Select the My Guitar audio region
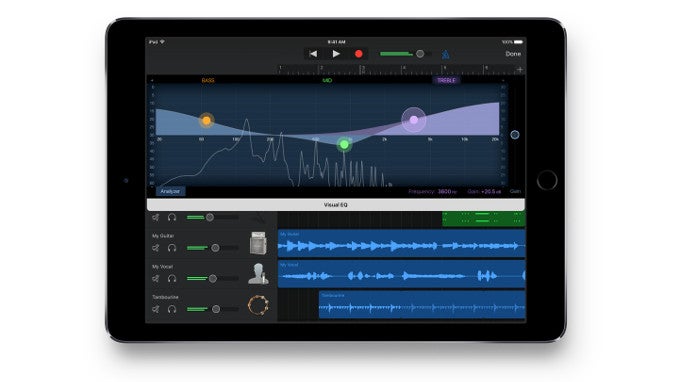The image size is (680, 382). 402,244
